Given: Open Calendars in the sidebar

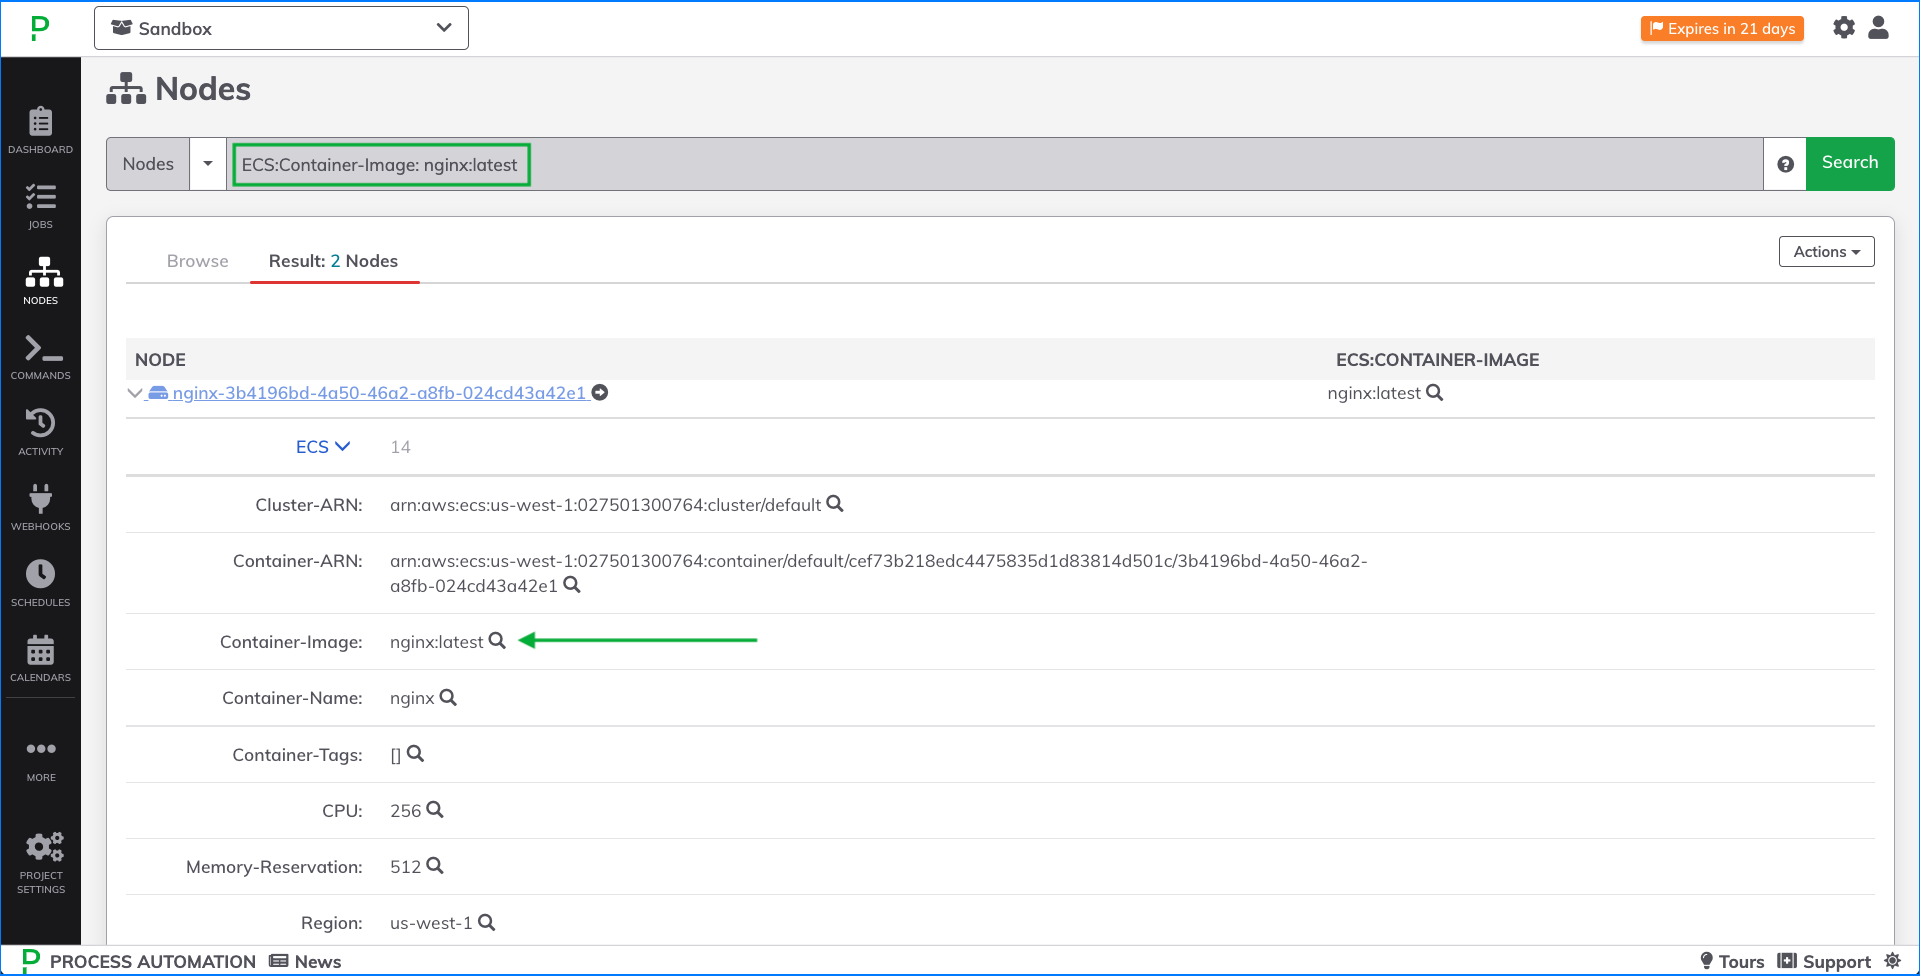Looking at the screenshot, I should (x=40, y=659).
